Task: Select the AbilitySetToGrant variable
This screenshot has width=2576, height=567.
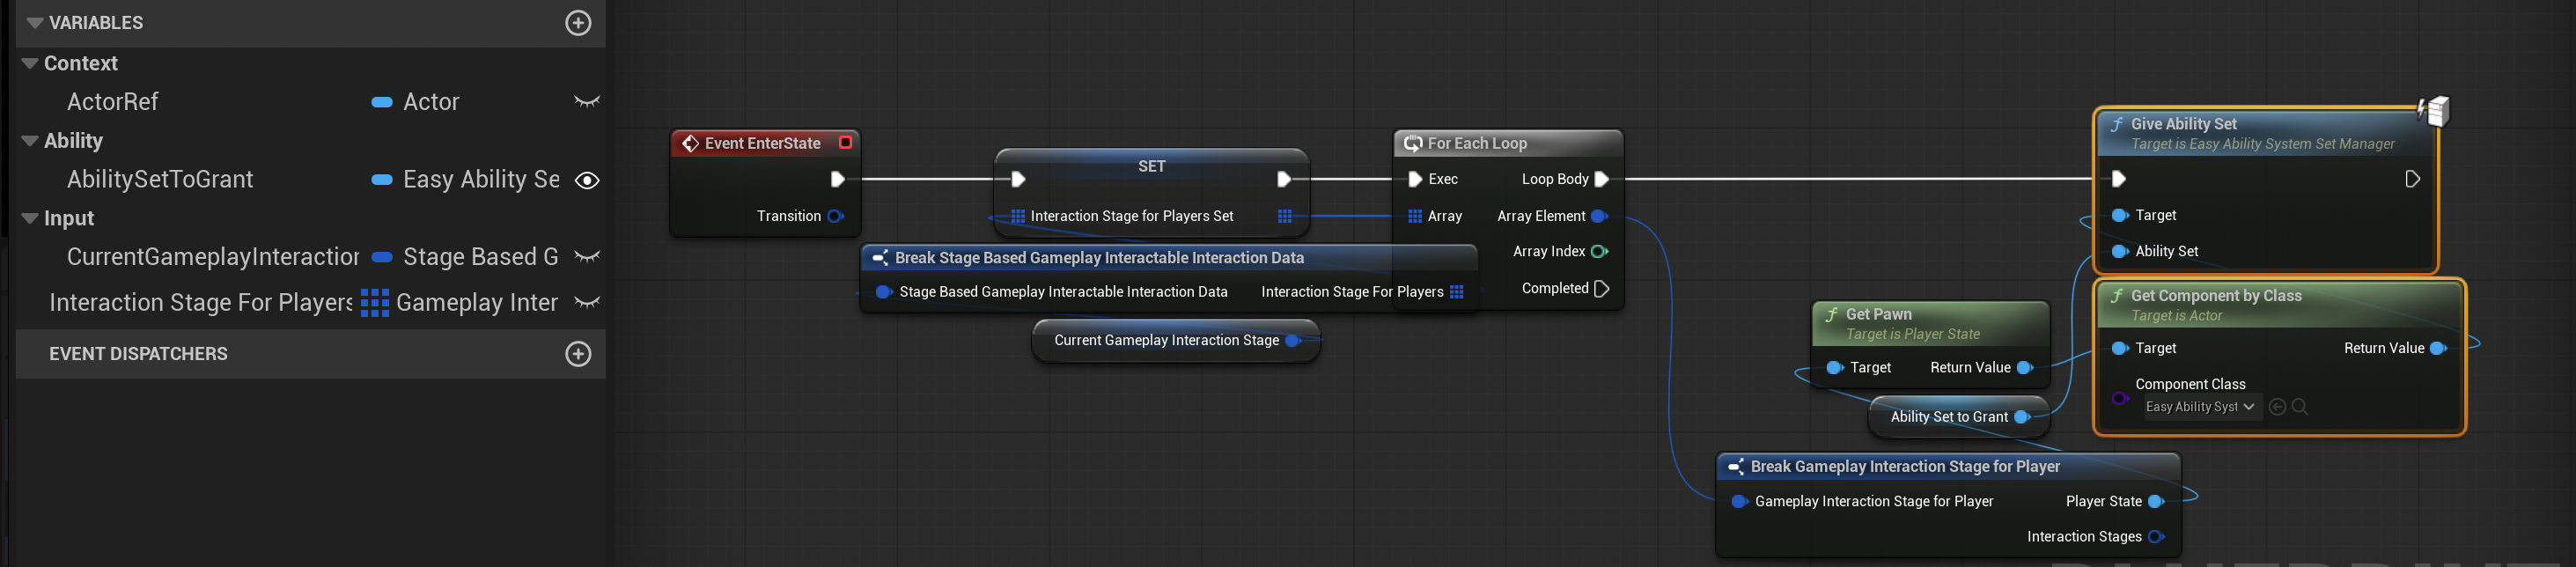Action: (x=160, y=180)
